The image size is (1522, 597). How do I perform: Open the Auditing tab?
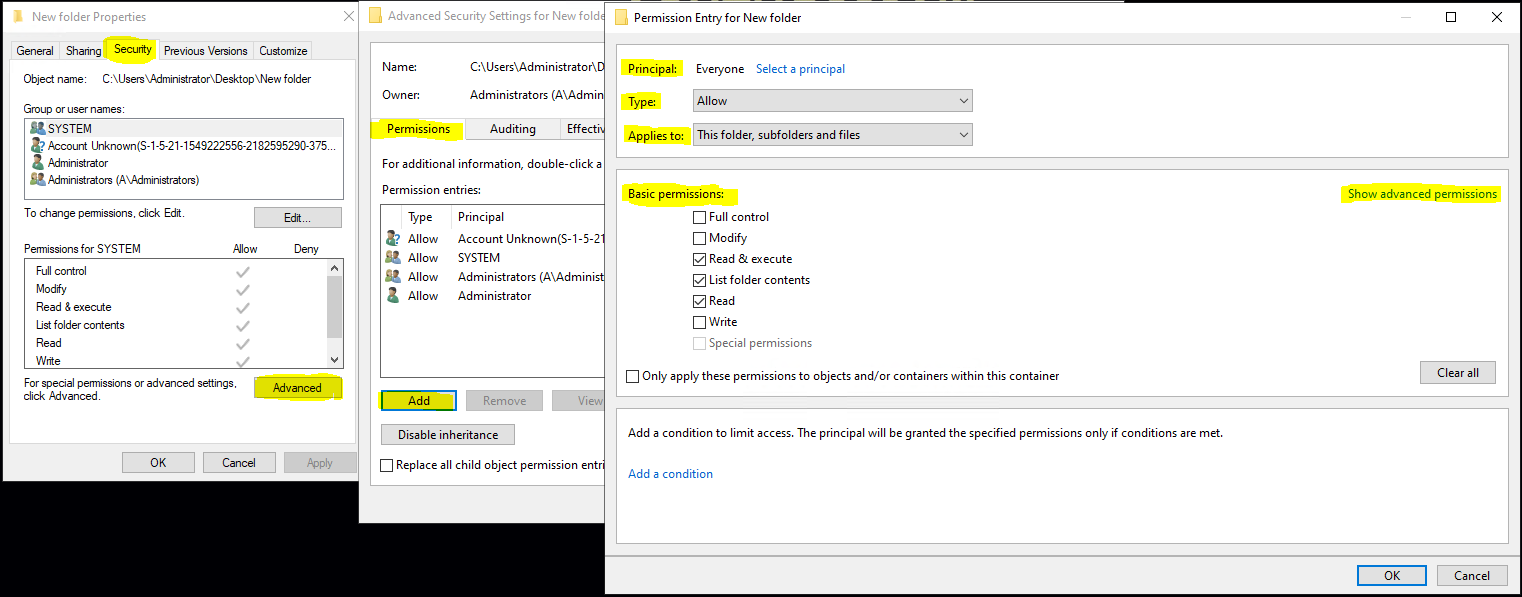pyautogui.click(x=513, y=128)
